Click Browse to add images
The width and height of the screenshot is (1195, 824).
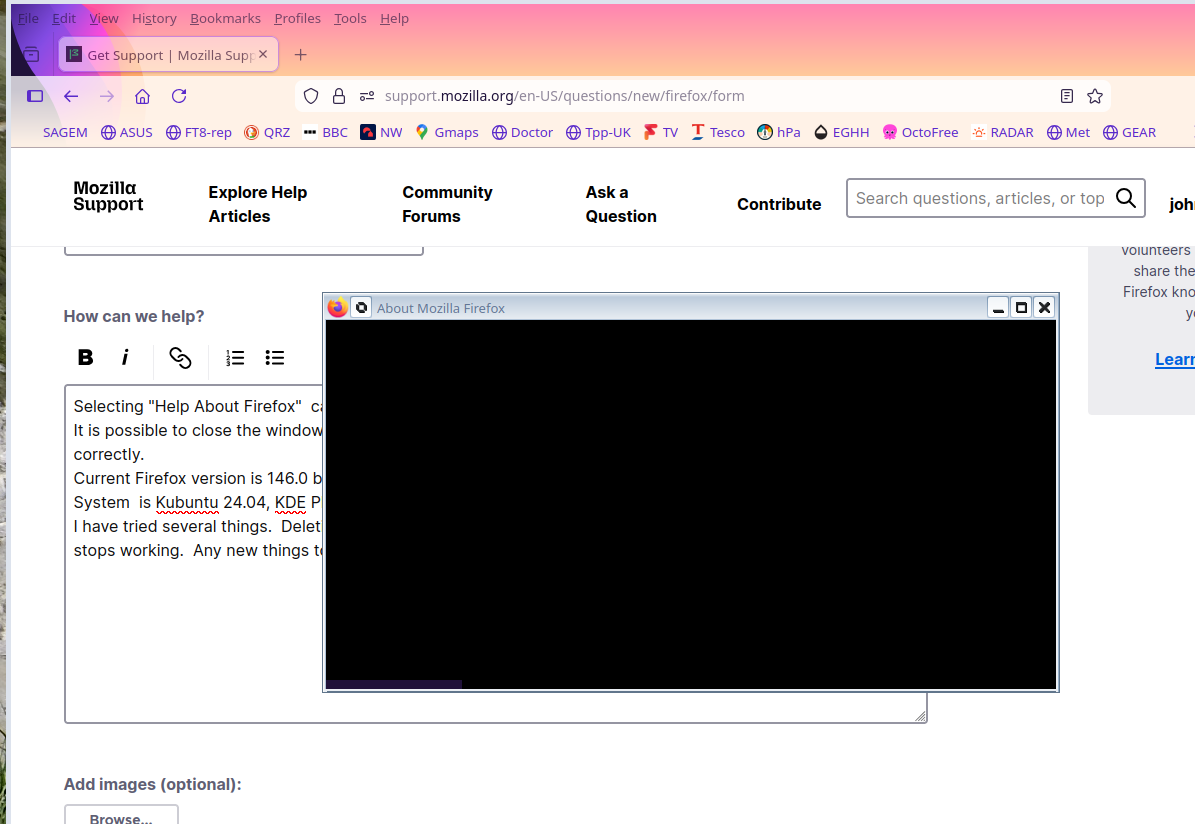(121, 814)
